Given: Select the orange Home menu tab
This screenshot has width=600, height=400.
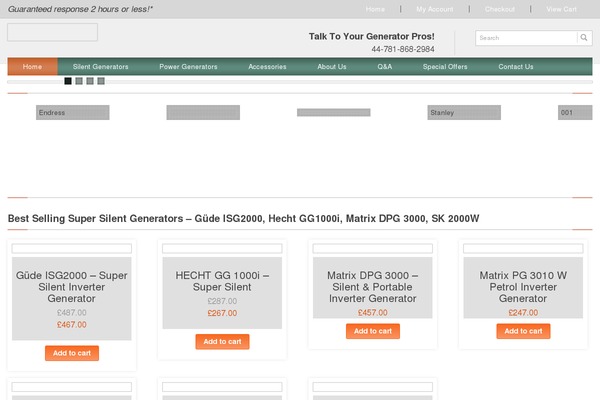Looking at the screenshot, I should [33, 67].
